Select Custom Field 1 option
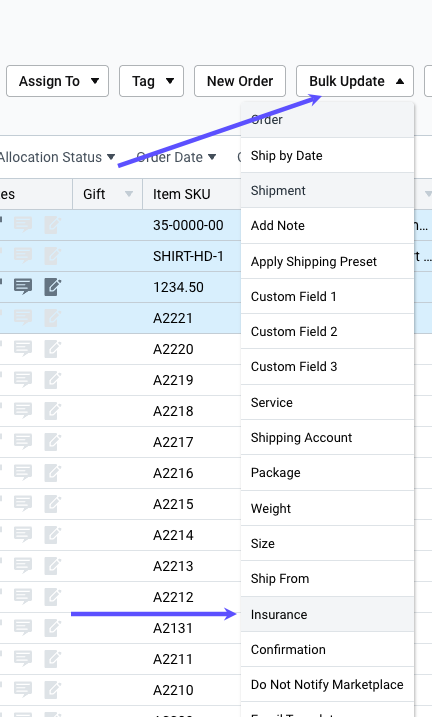 (x=327, y=296)
